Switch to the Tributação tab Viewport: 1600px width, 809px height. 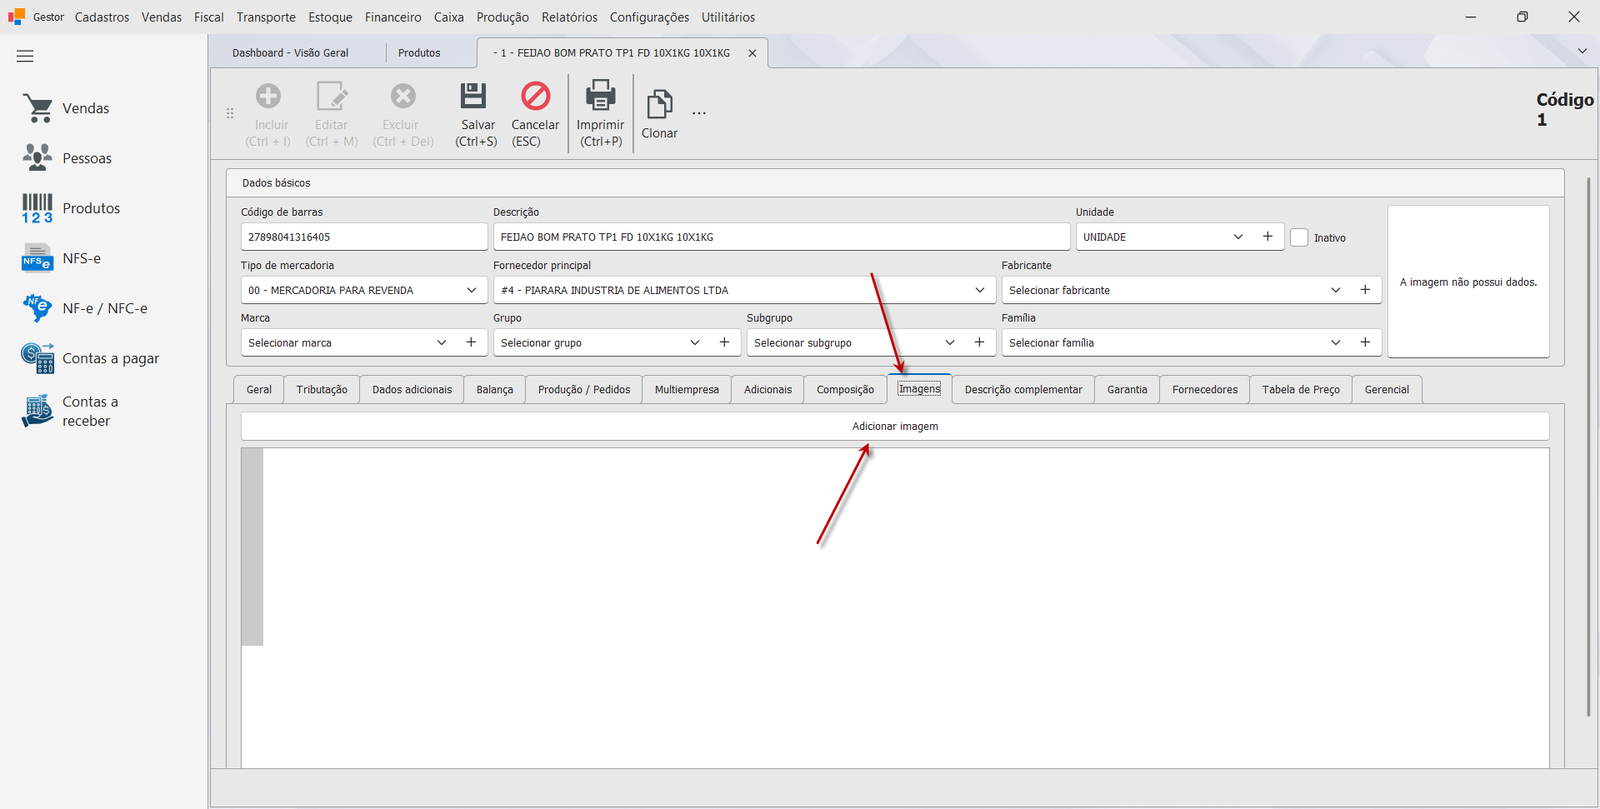[x=322, y=389]
